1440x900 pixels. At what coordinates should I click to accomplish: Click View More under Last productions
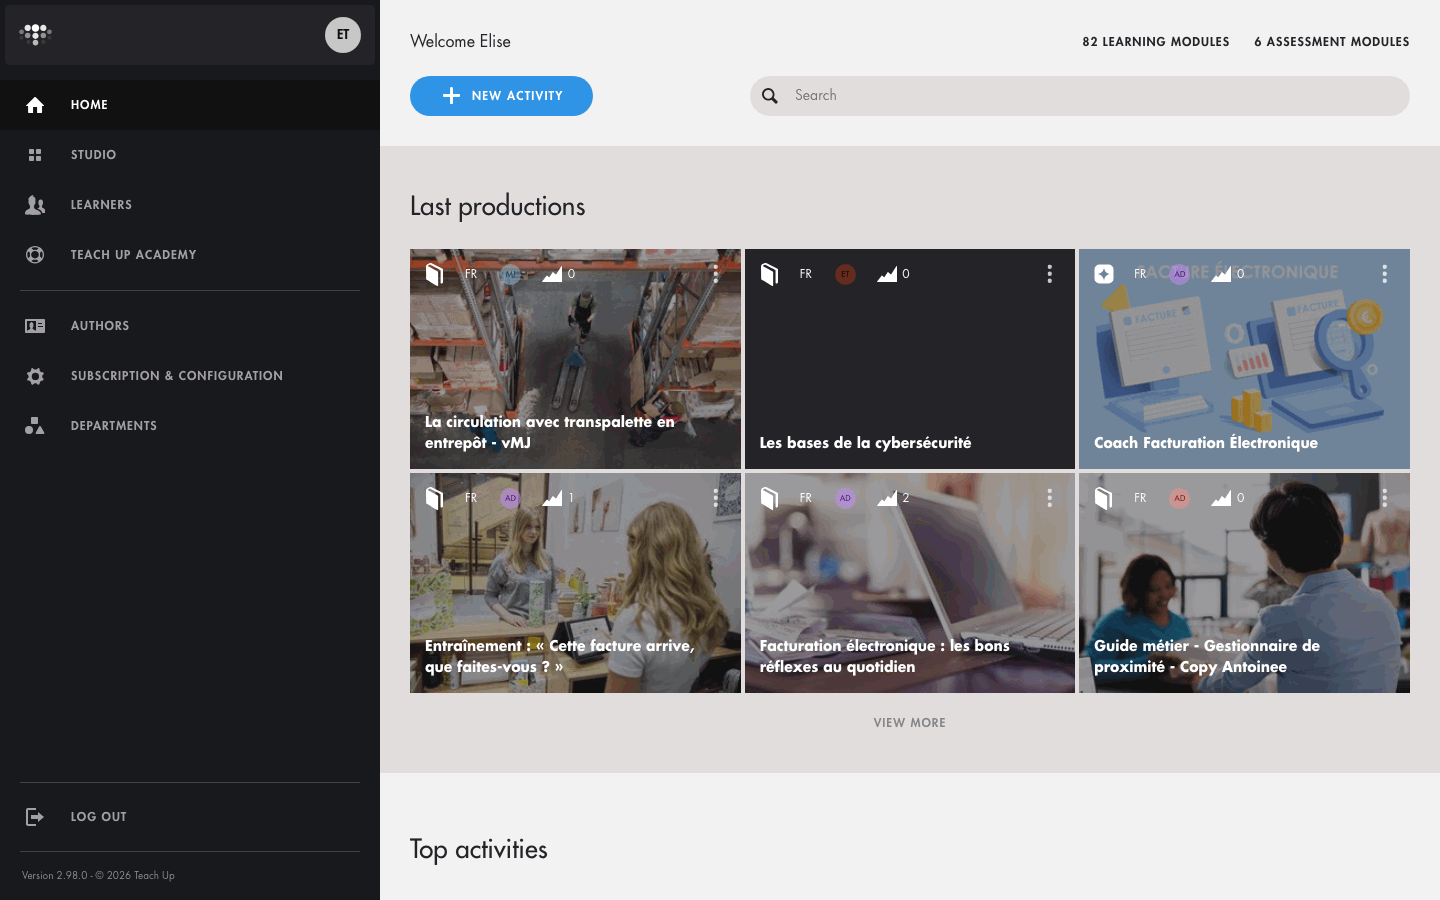[x=909, y=723]
